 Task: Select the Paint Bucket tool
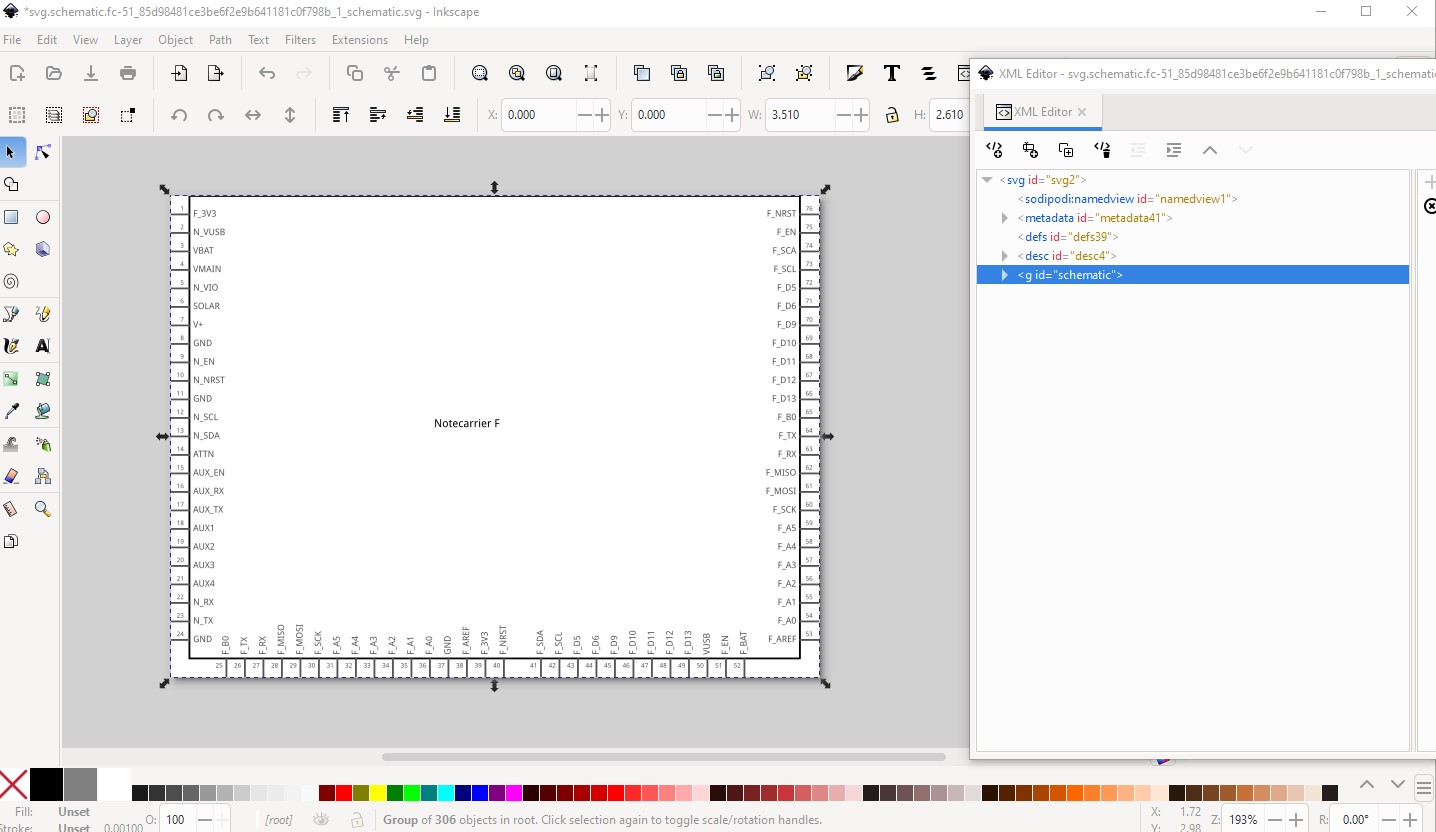[43, 411]
